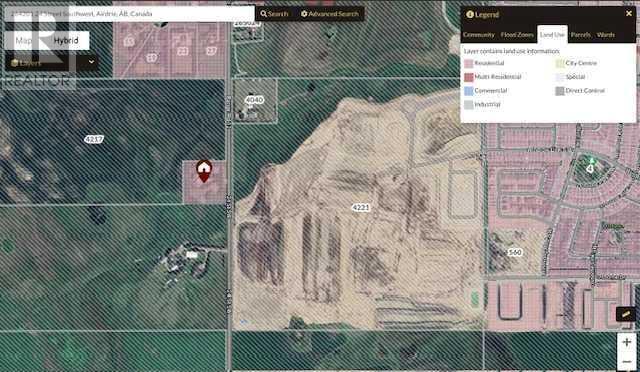Open the yellow ruler measure tool

(625, 314)
